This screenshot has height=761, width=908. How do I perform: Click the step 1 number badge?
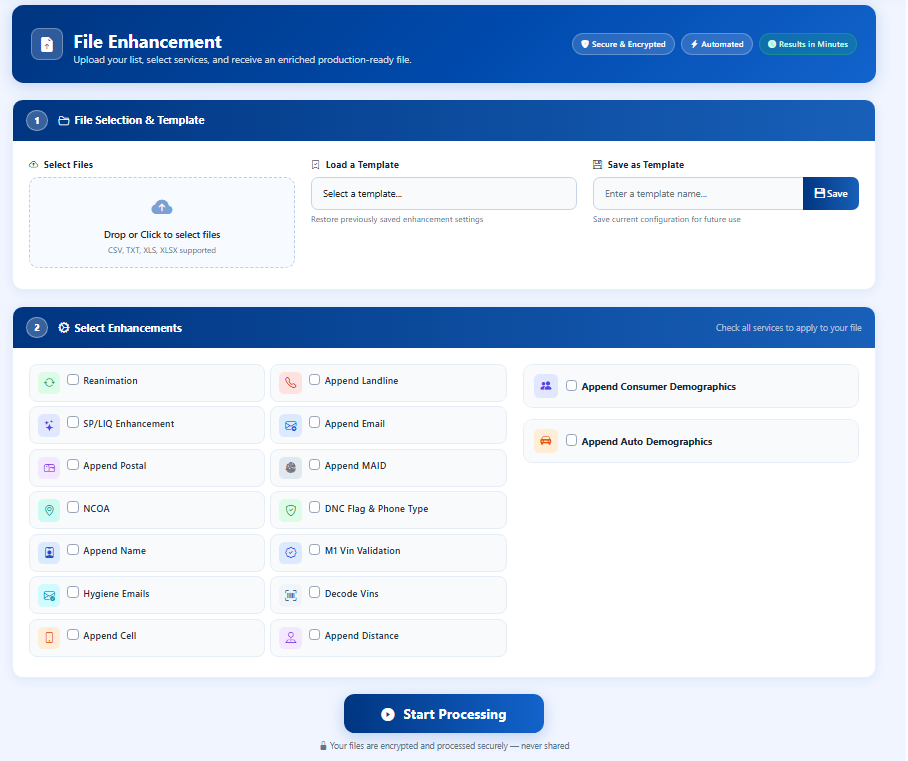[x=37, y=120]
